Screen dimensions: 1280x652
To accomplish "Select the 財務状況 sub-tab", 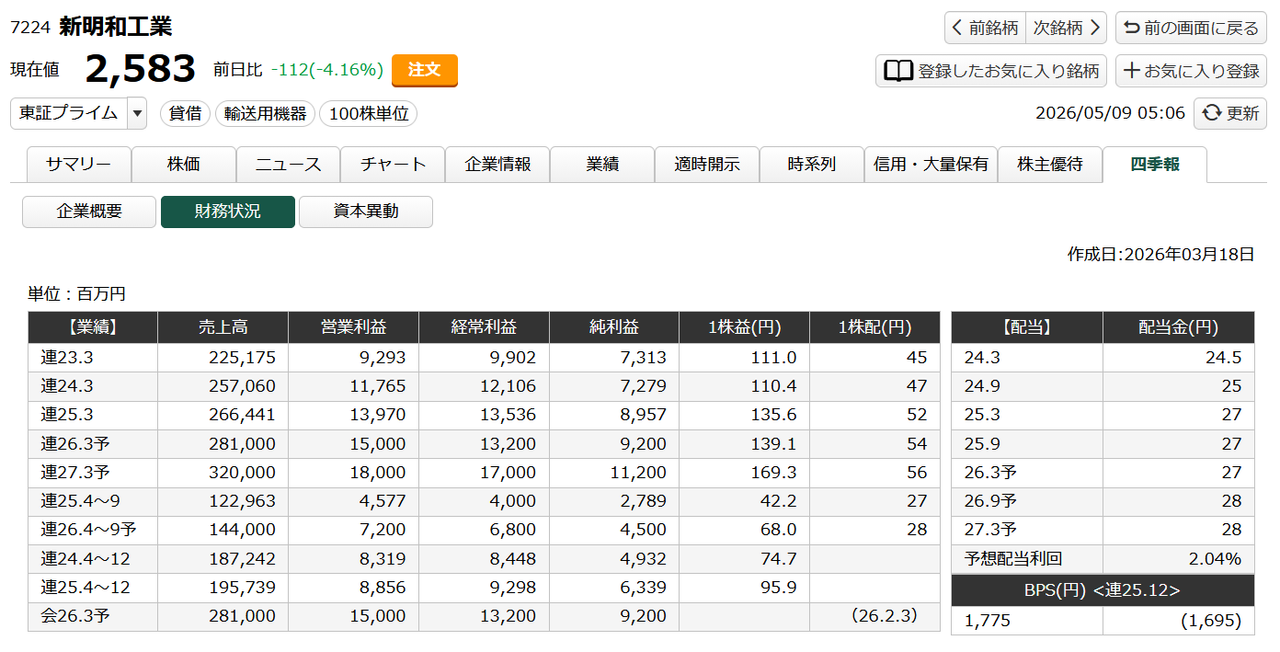I will [x=228, y=212].
